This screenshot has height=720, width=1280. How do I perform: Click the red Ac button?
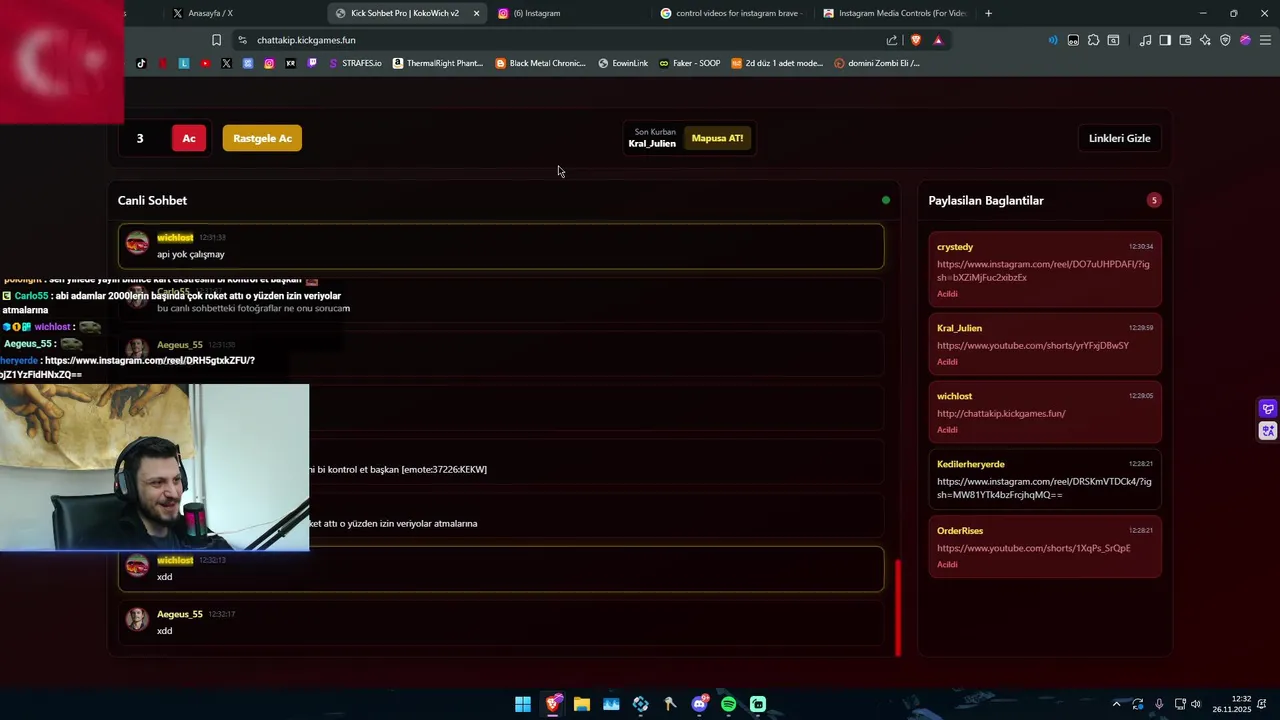point(189,138)
